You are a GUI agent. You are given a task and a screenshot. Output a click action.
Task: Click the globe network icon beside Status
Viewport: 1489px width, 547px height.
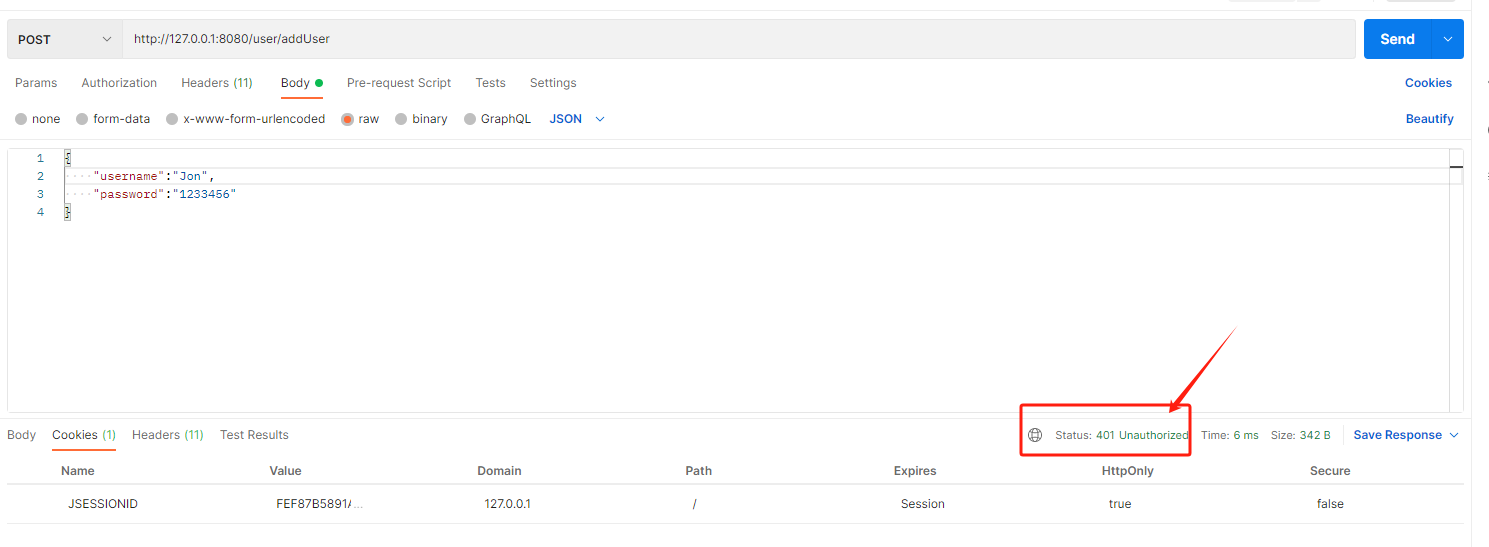[x=1035, y=435]
